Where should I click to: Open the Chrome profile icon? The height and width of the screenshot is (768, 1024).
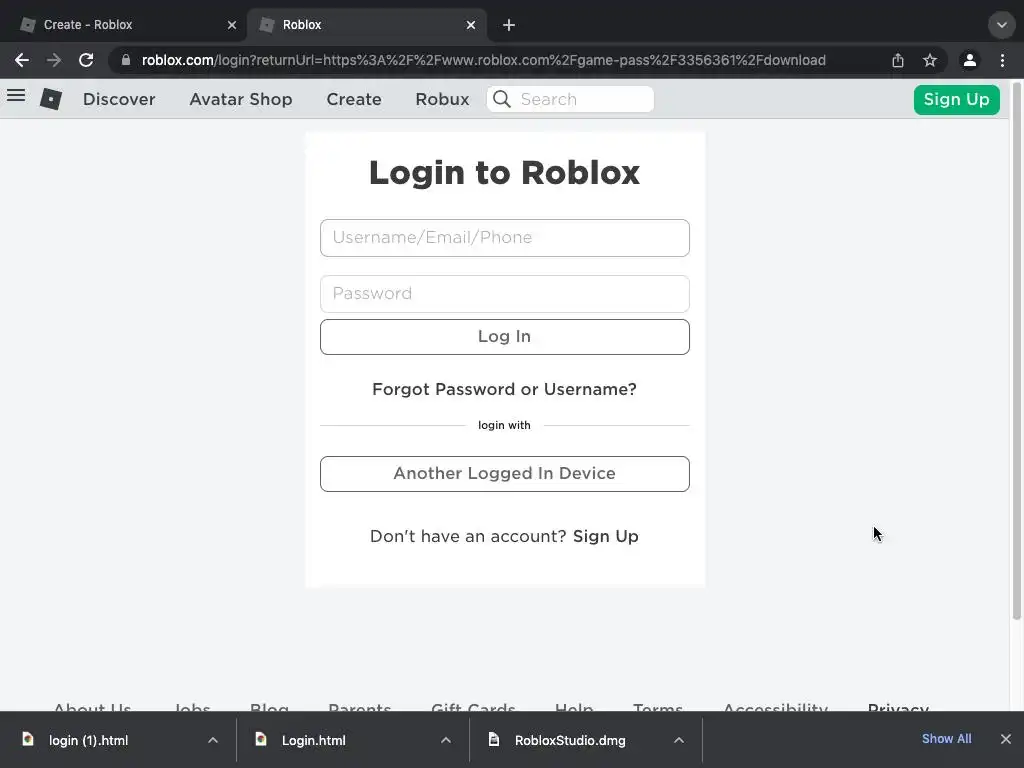(970, 60)
